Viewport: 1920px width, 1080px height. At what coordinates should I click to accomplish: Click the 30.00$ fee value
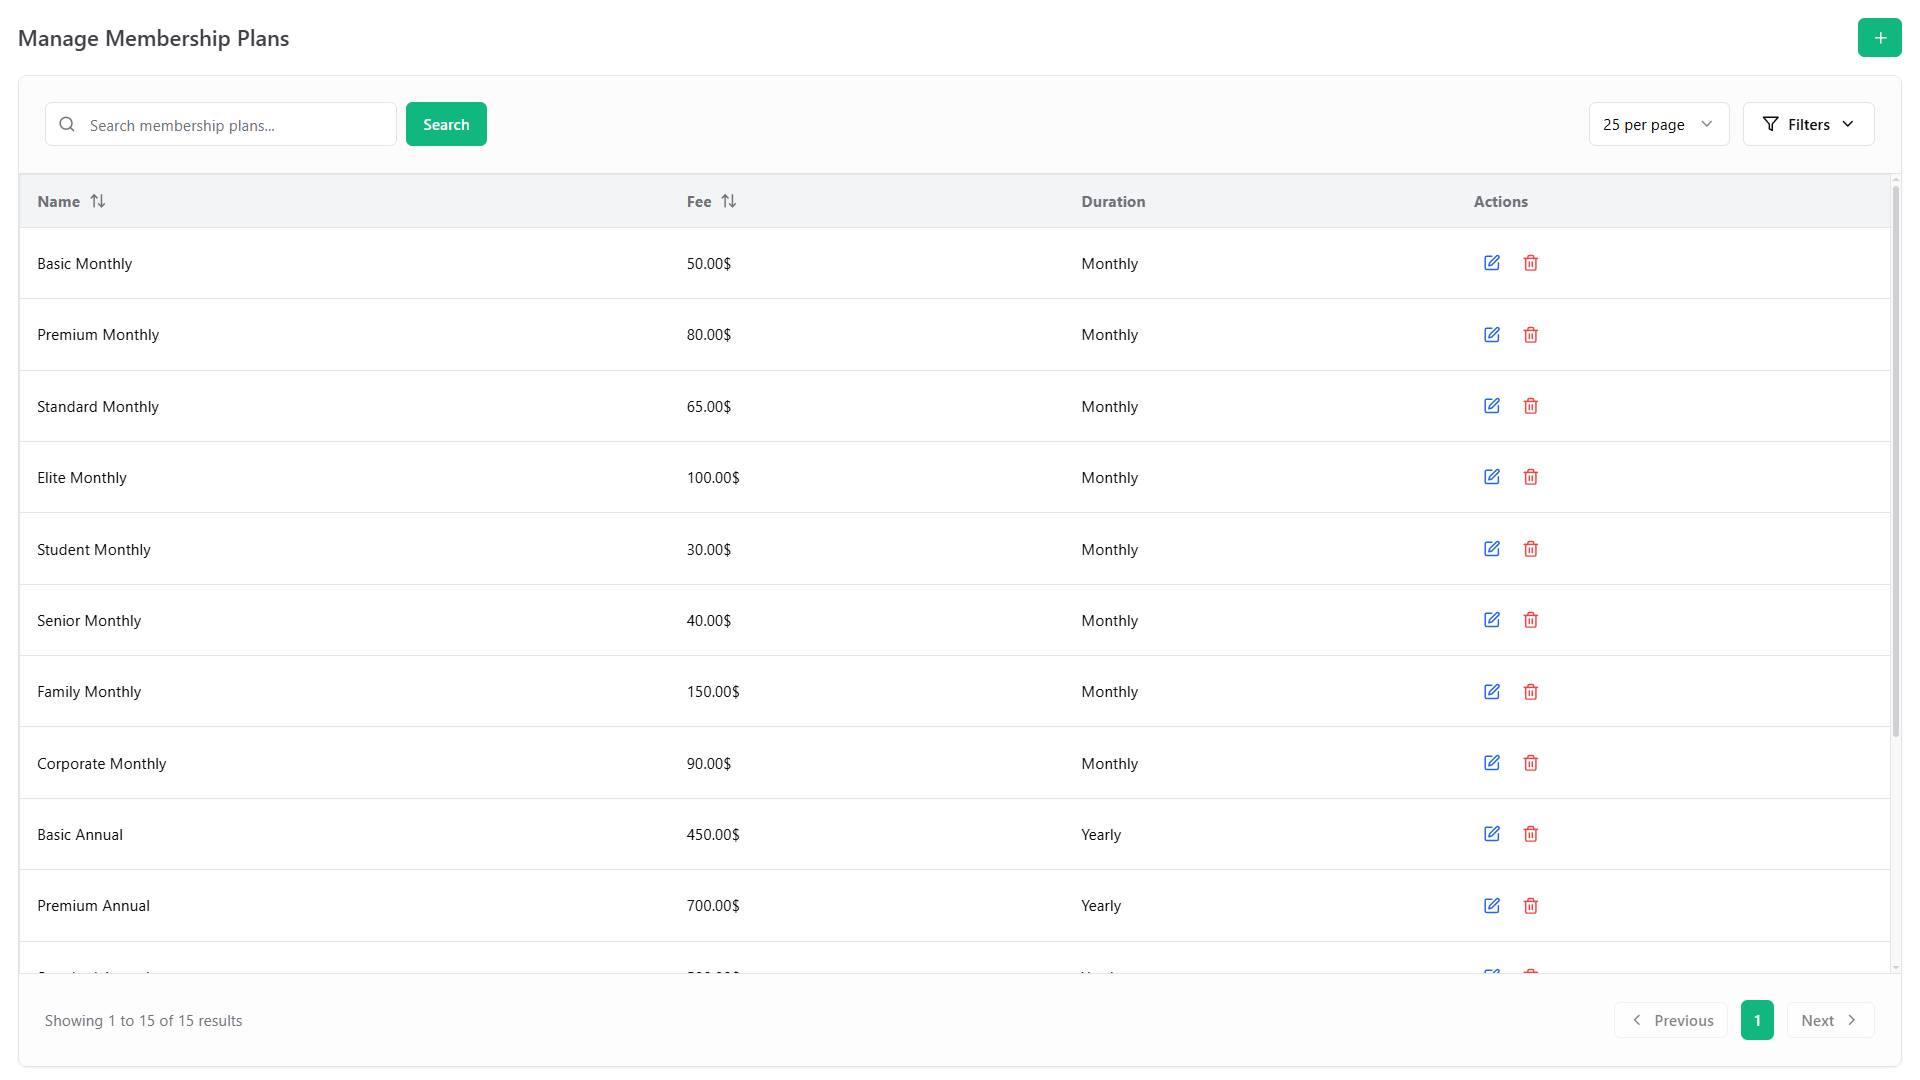[x=709, y=550]
